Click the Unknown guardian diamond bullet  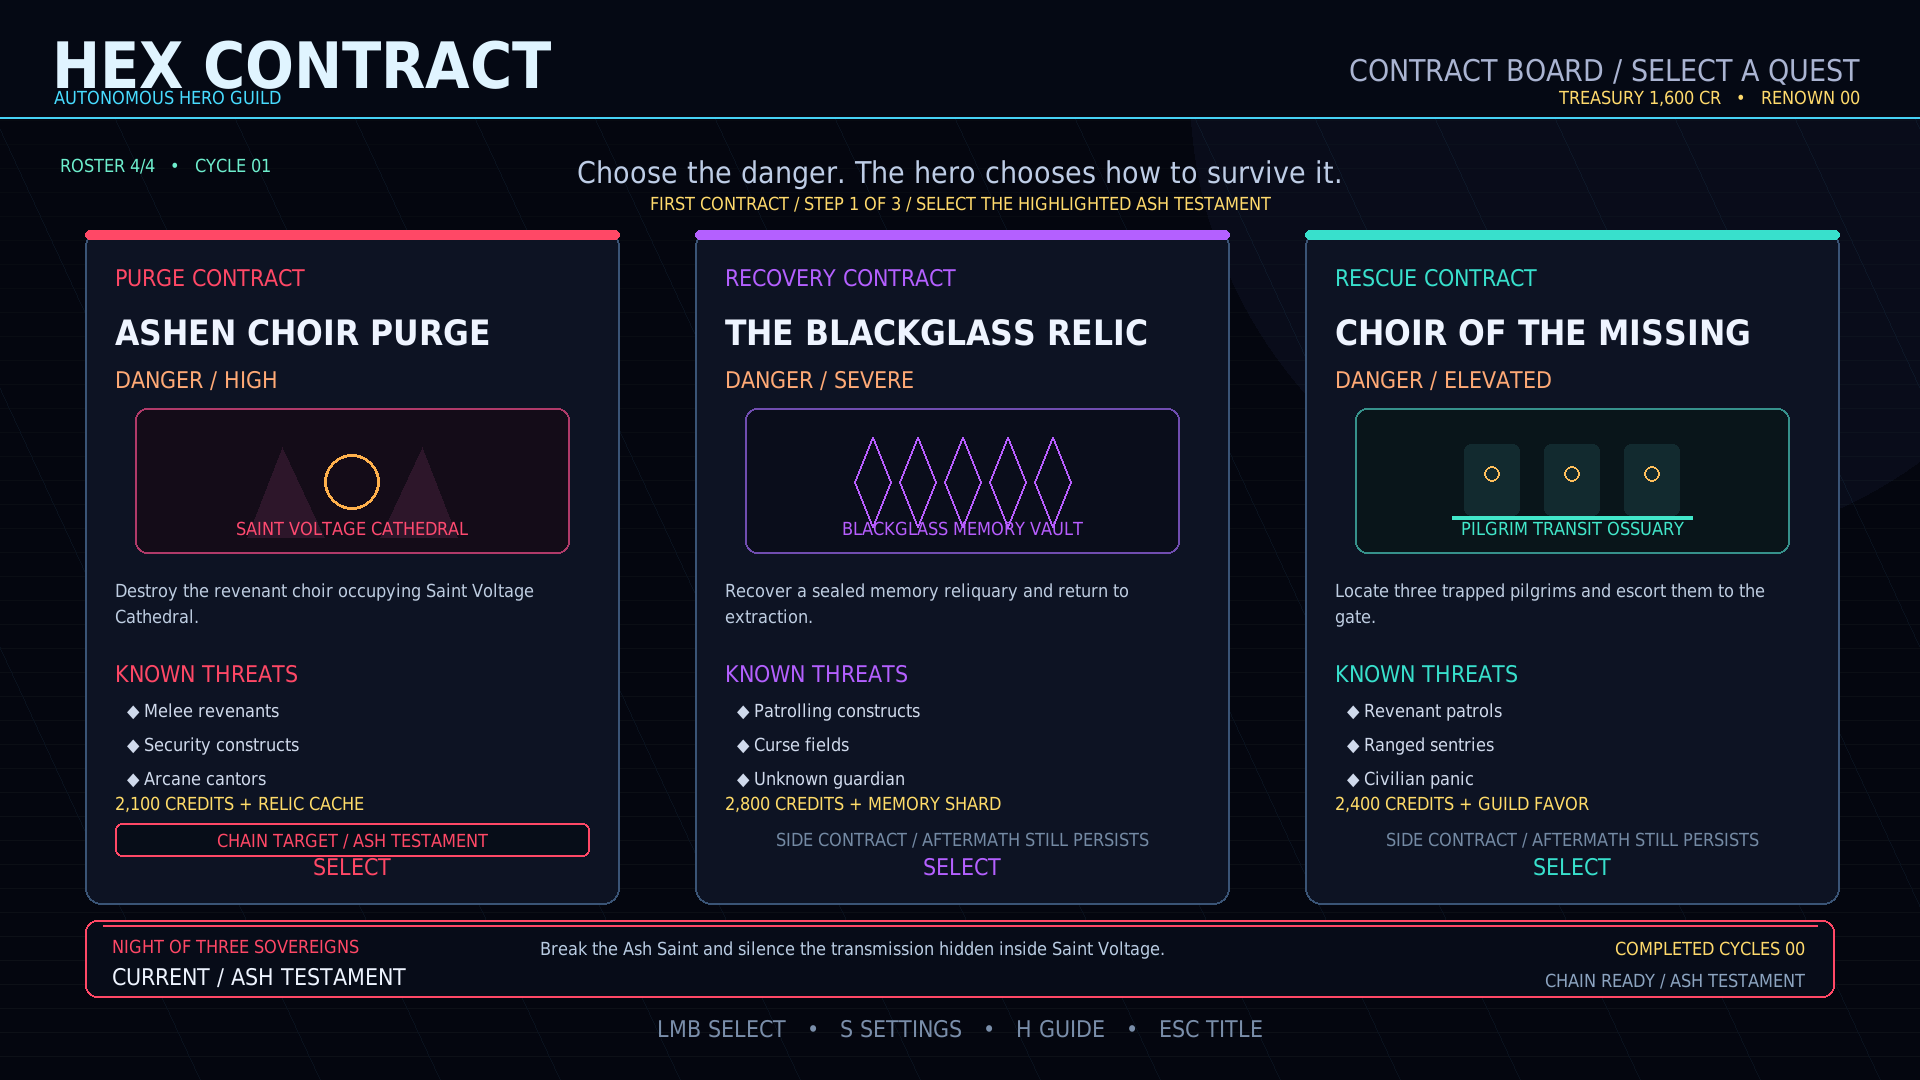743,780
